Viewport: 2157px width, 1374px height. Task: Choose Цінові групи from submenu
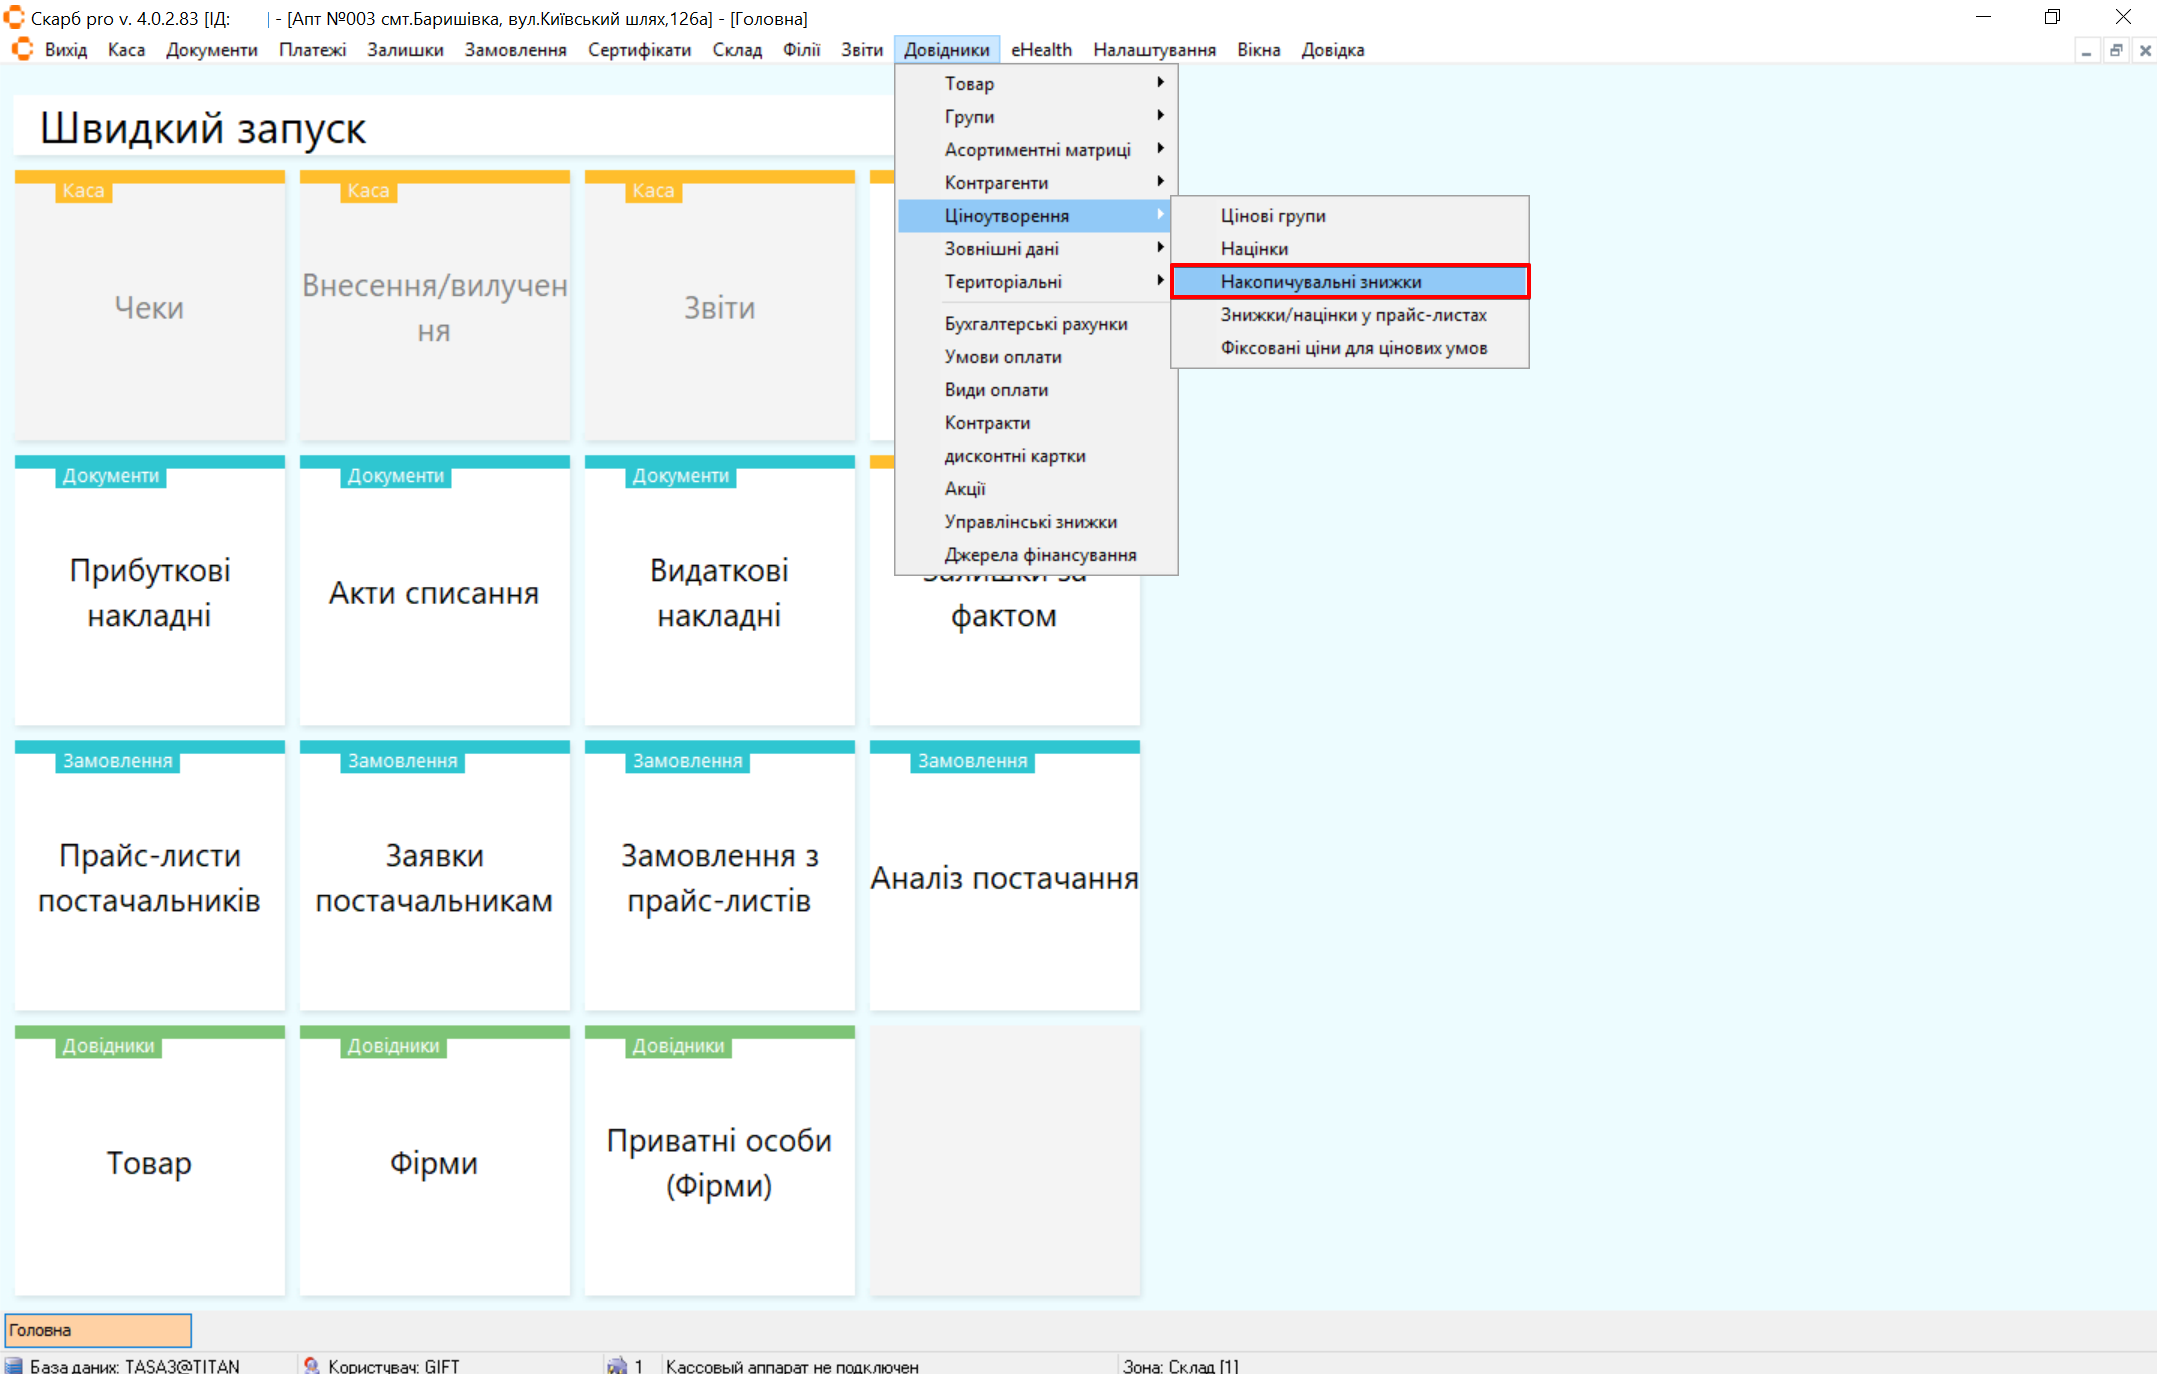pos(1272,215)
